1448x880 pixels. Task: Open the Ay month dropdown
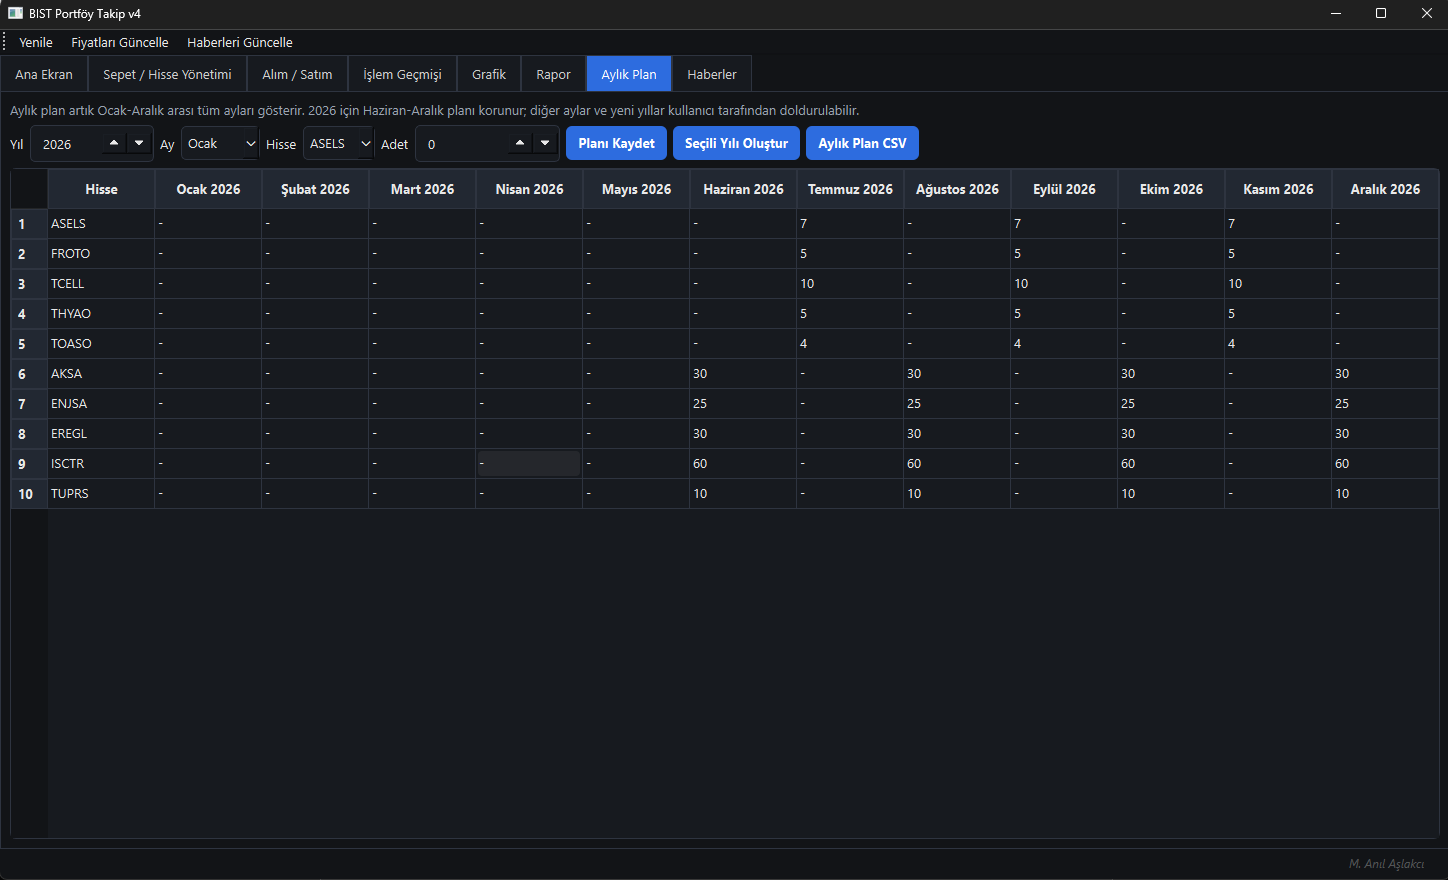[220, 143]
